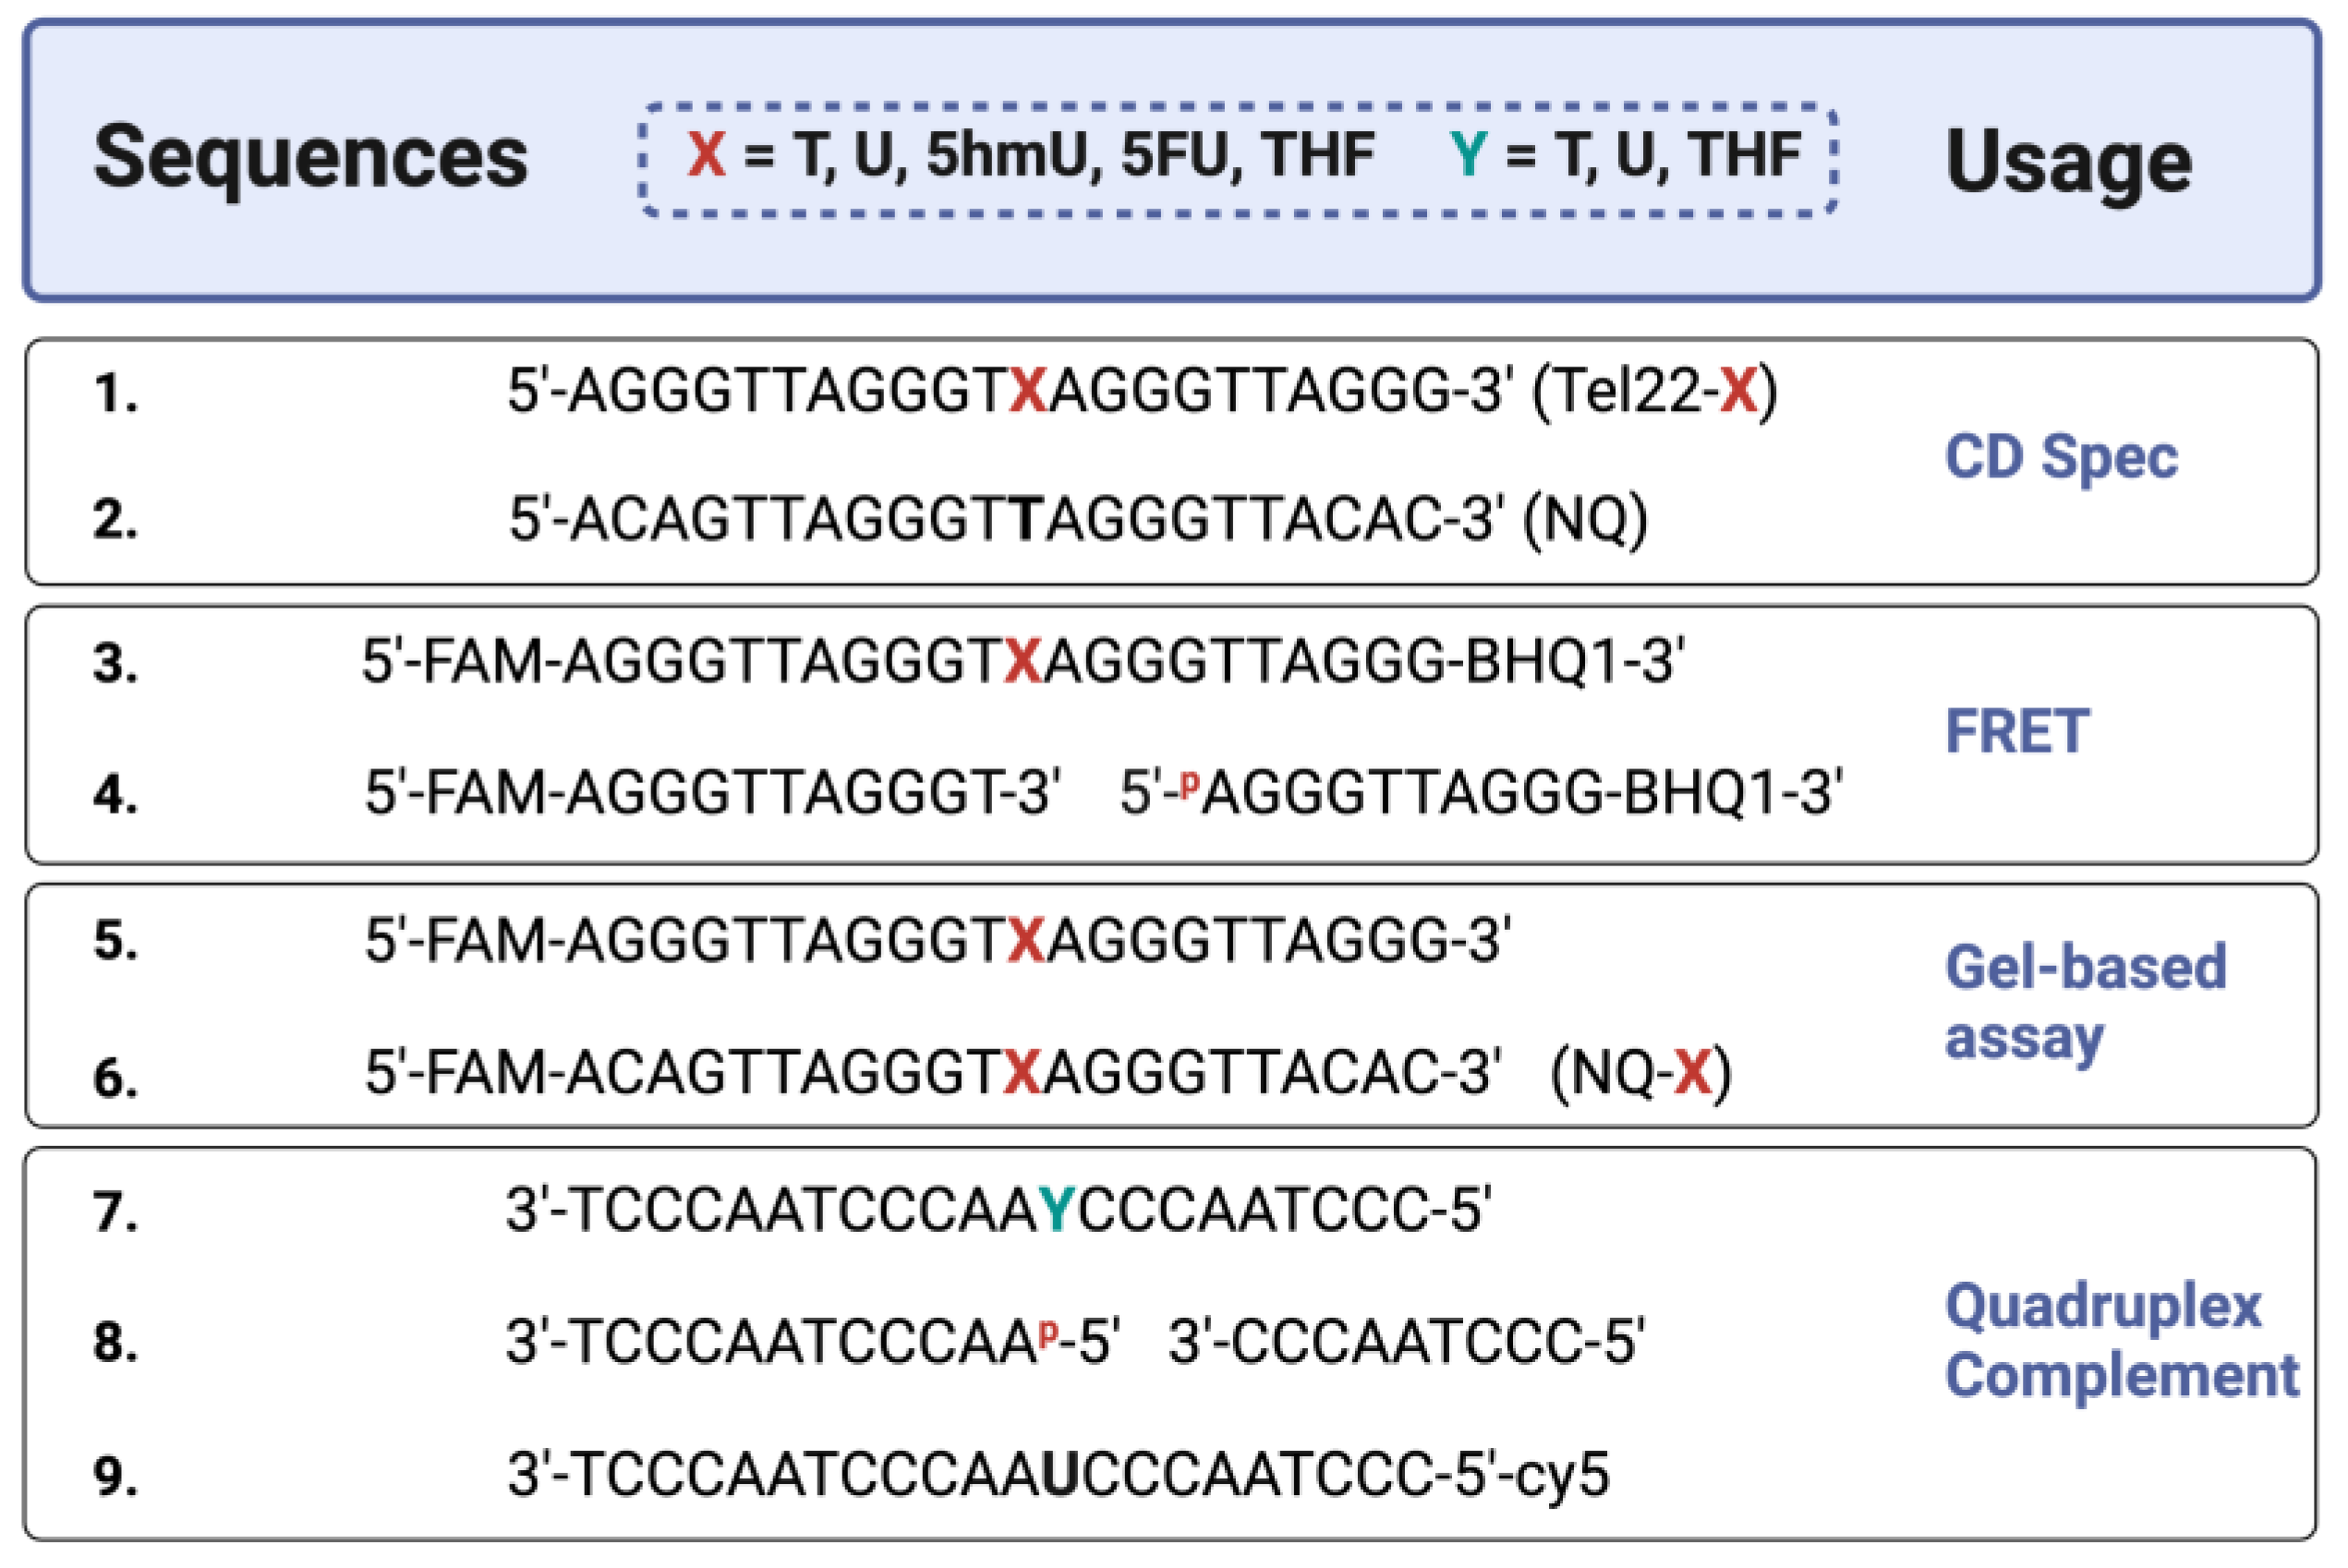Click the Gel-based assay usage label
The width and height of the screenshot is (2348, 1568).
[2085, 1002]
